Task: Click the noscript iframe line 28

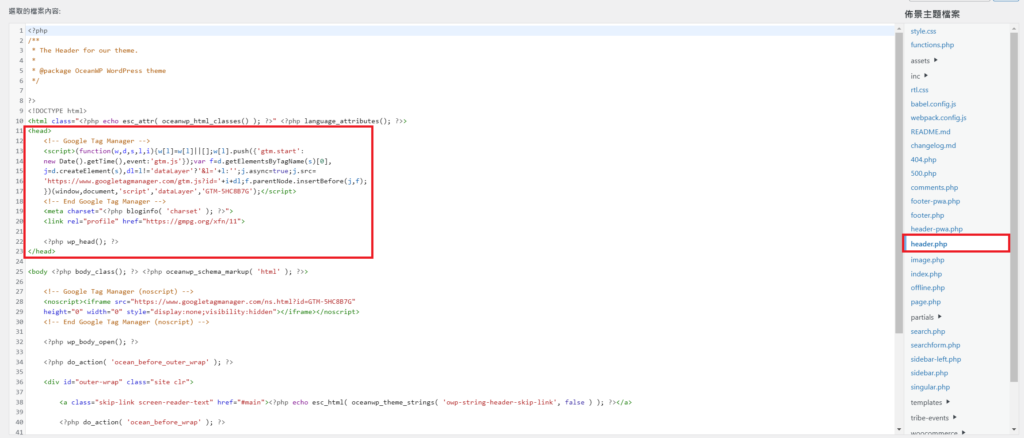Action: 199,302
